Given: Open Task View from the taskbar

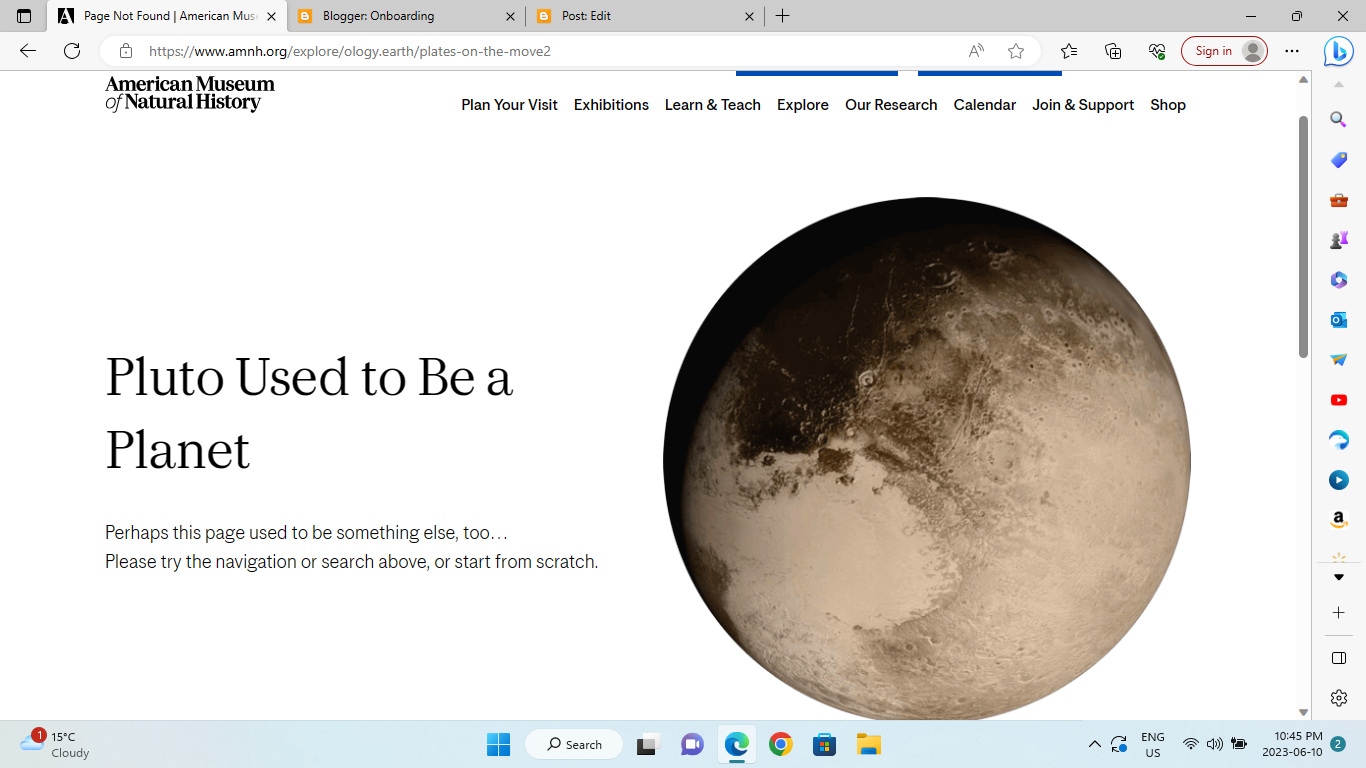Looking at the screenshot, I should pyautogui.click(x=647, y=744).
